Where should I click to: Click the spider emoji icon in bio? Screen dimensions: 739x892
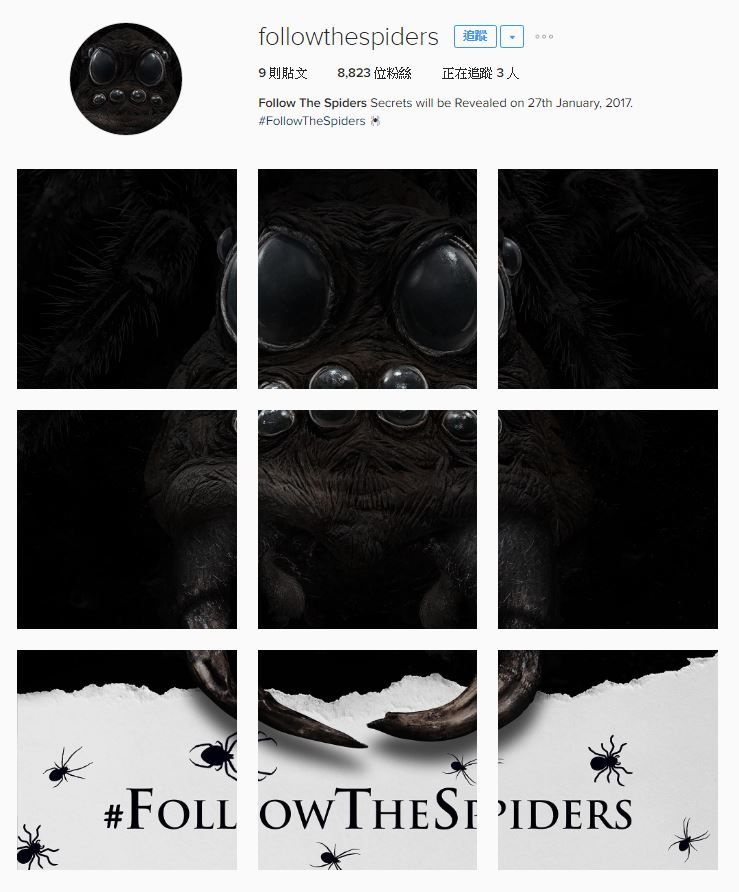(x=375, y=121)
